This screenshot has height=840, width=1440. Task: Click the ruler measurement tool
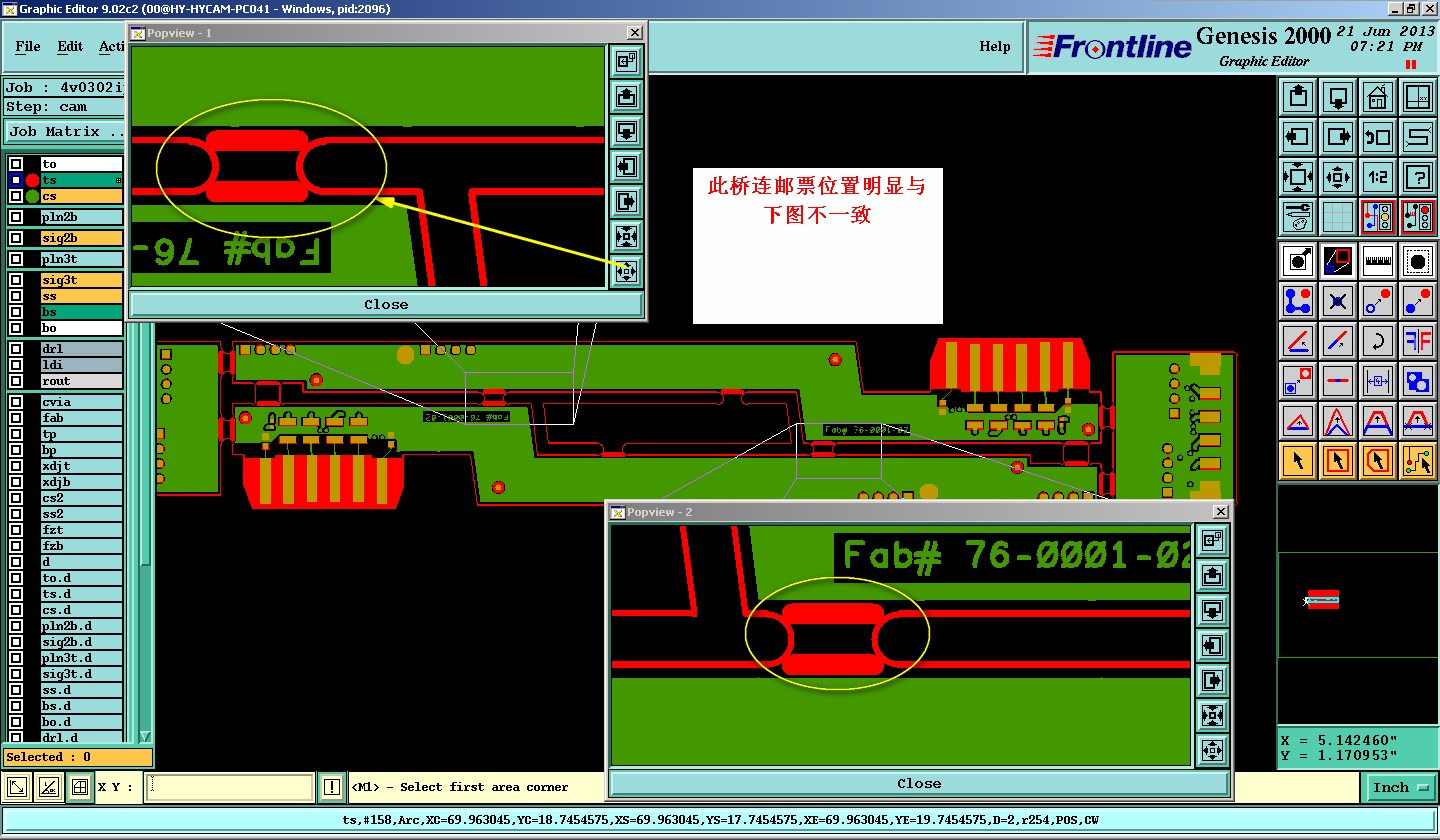click(x=1378, y=261)
